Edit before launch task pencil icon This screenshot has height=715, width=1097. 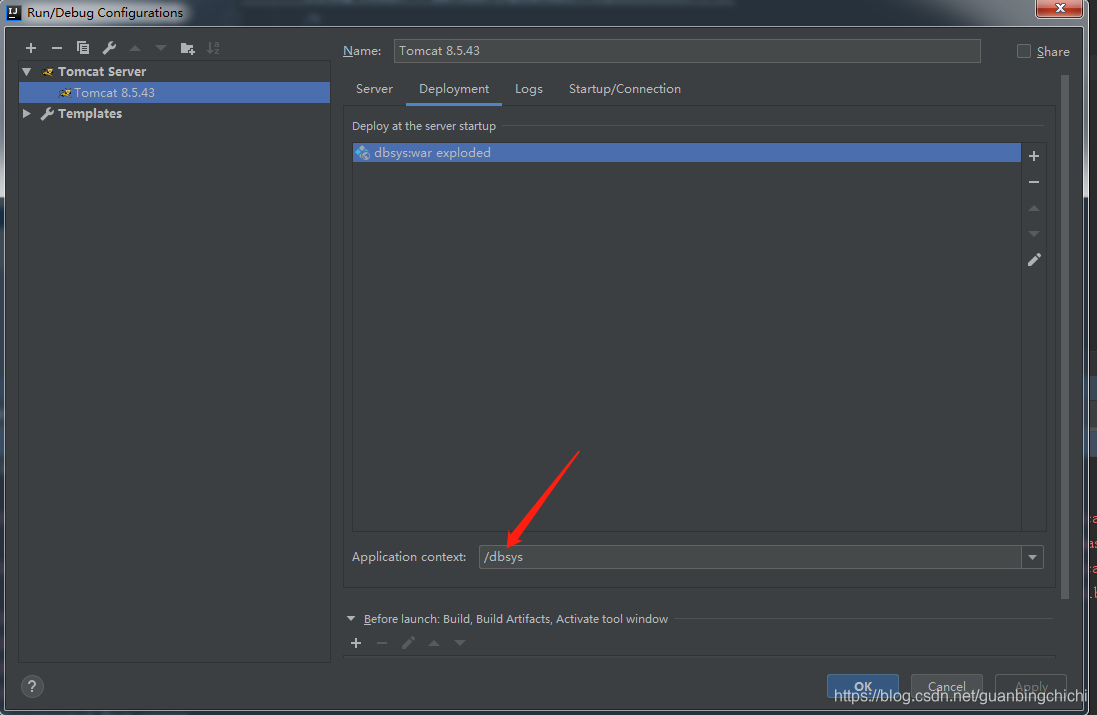coord(408,642)
